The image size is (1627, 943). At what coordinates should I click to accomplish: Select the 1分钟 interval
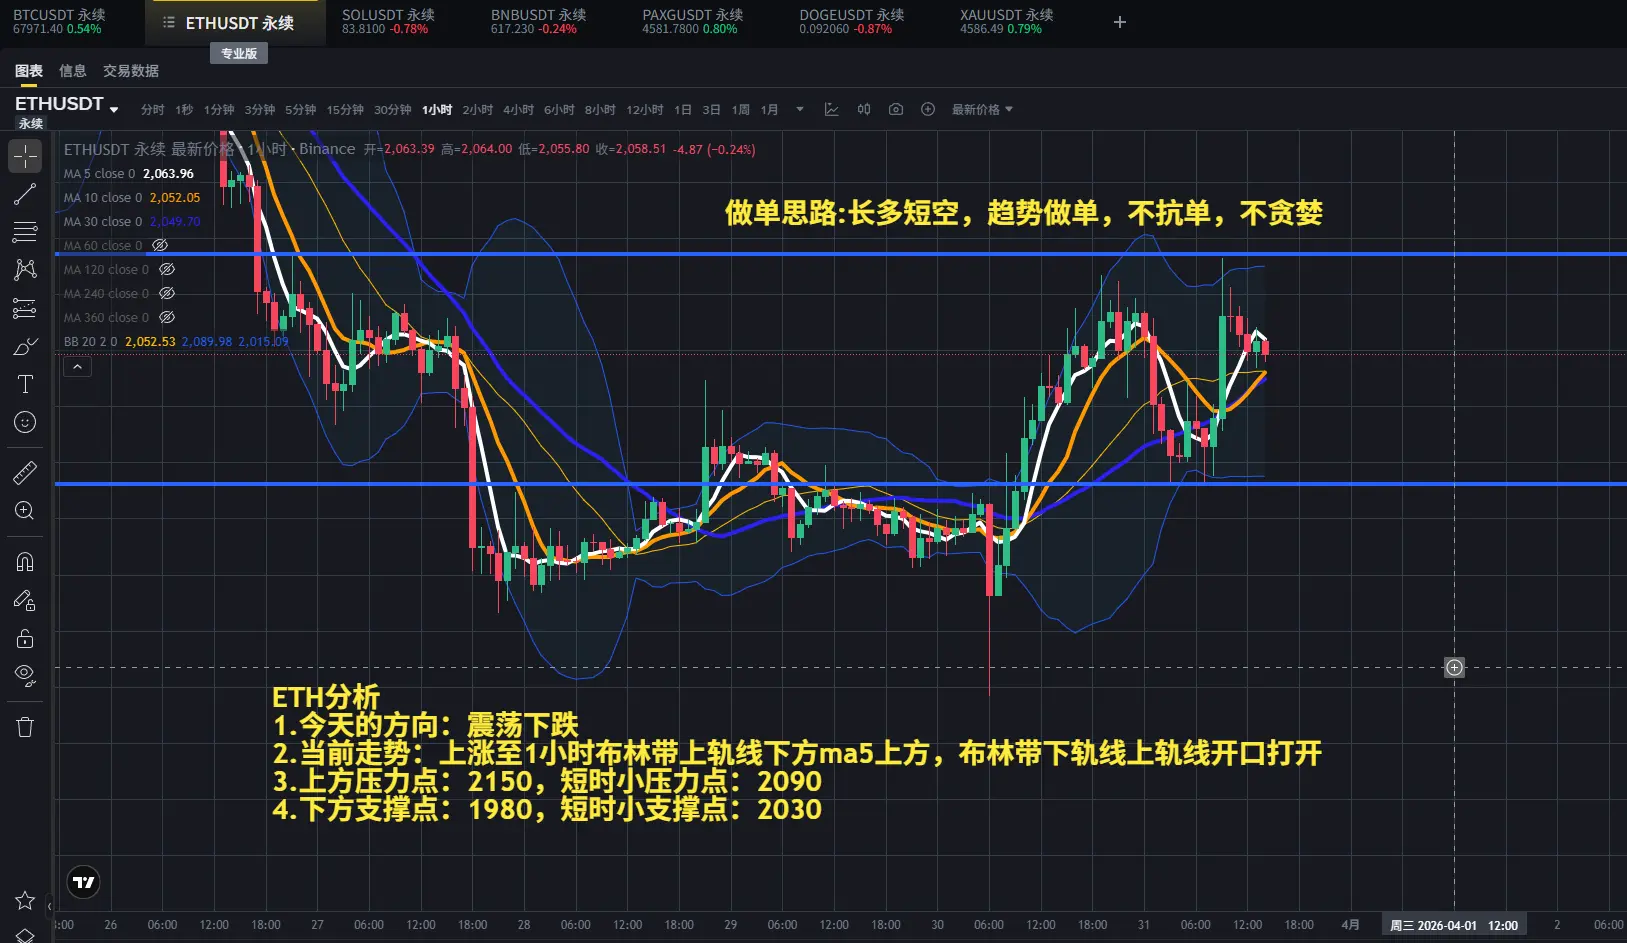click(219, 110)
